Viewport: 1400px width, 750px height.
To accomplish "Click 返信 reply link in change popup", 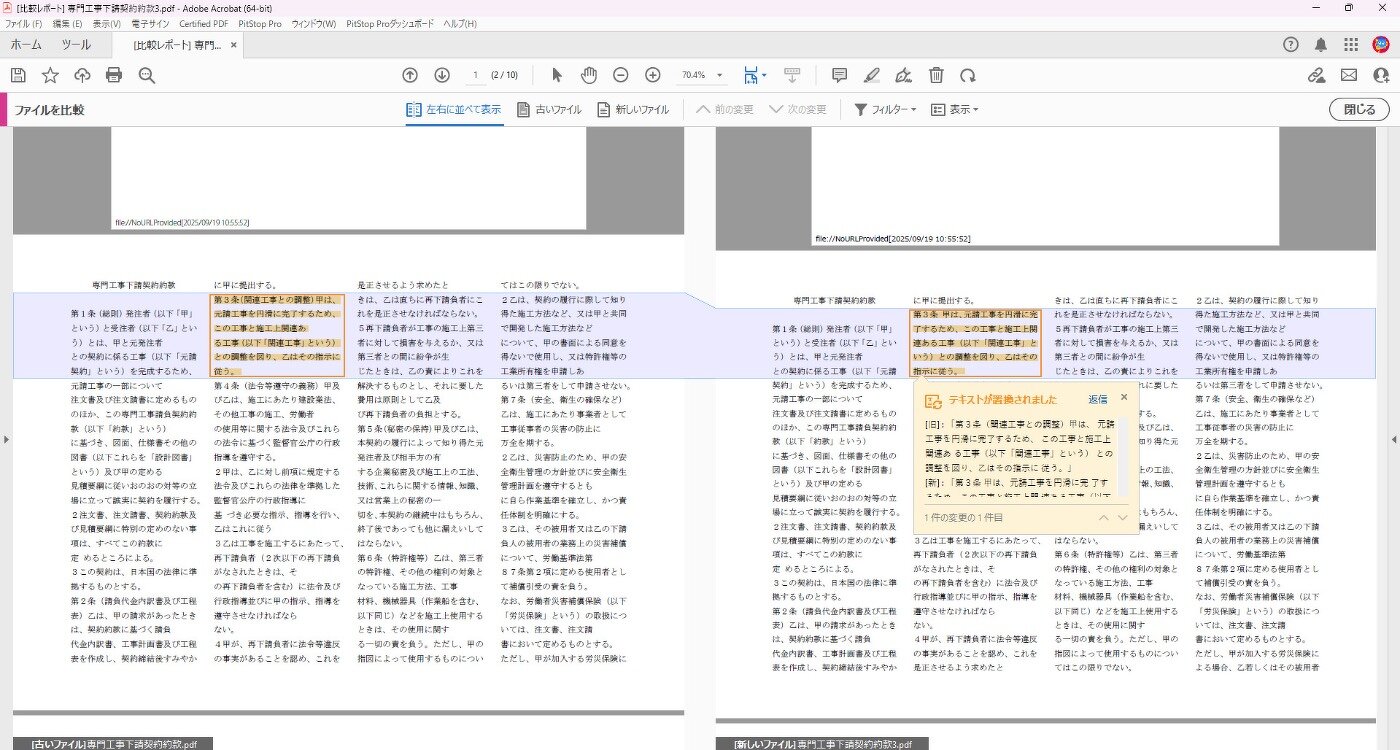I will tap(1098, 399).
